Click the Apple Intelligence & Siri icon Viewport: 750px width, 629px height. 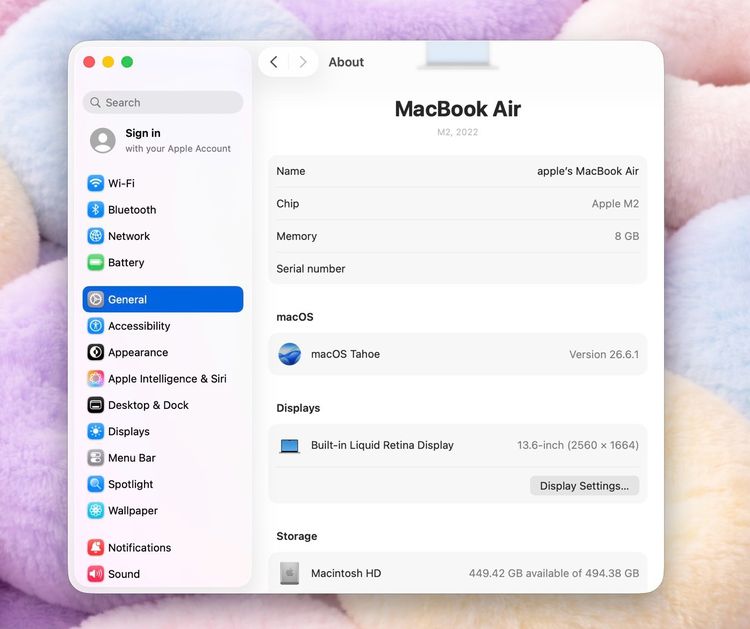pyautogui.click(x=96, y=378)
